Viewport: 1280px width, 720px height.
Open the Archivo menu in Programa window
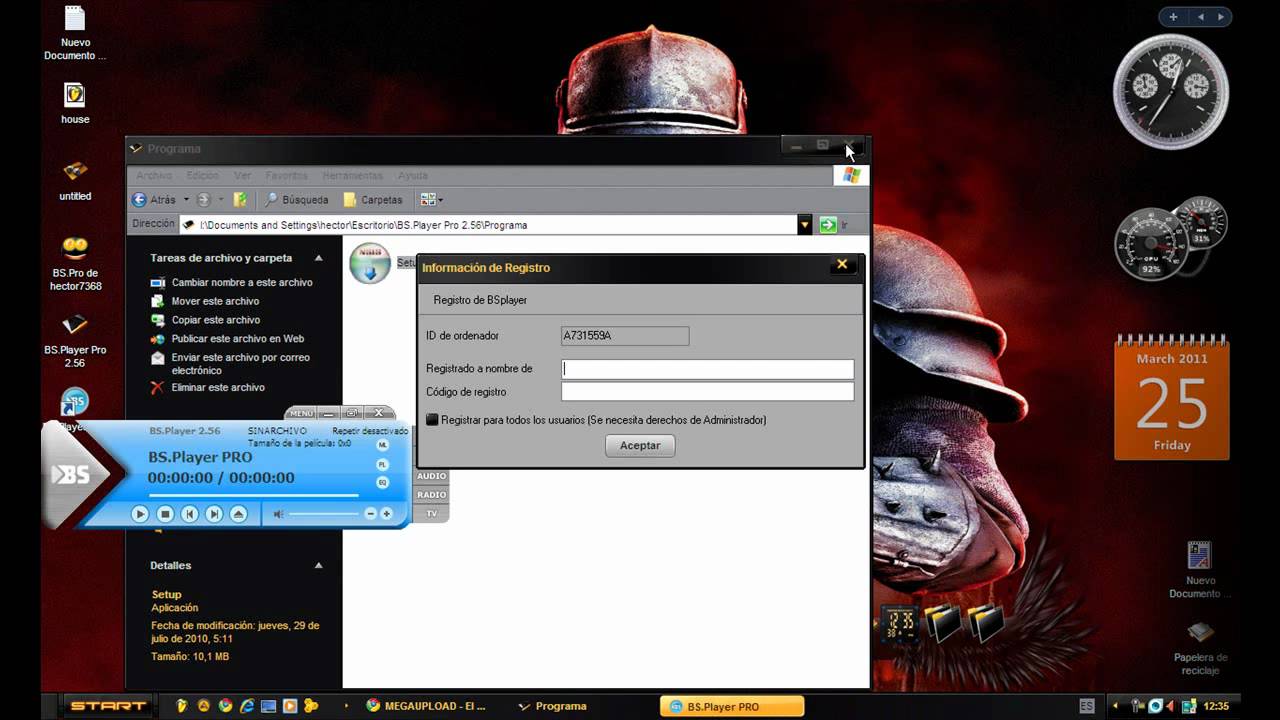(x=153, y=176)
